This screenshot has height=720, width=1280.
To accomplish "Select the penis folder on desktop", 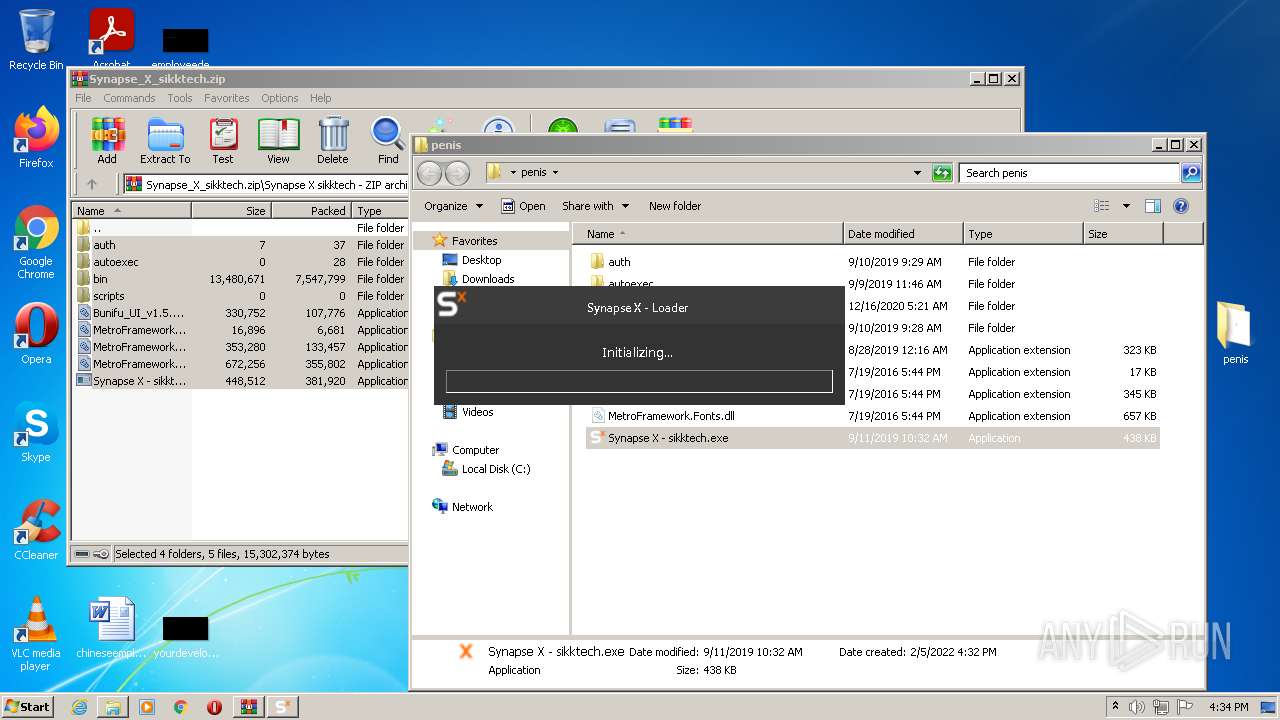I will [1235, 333].
